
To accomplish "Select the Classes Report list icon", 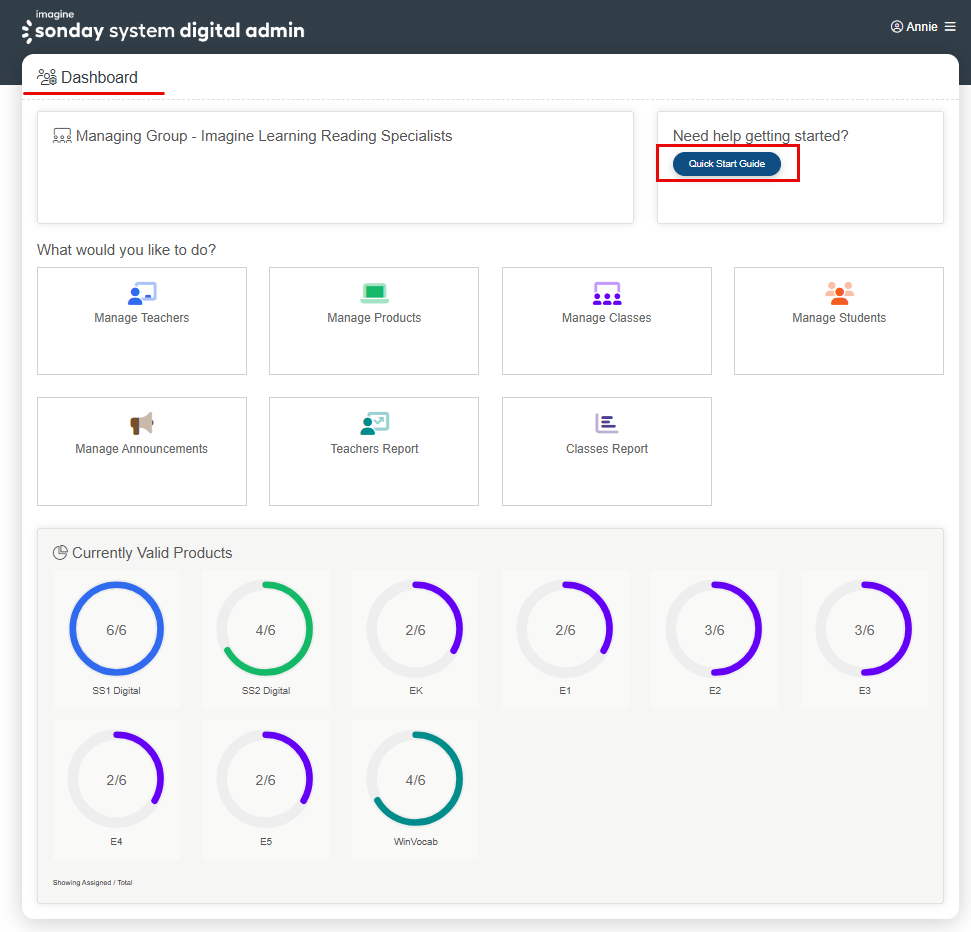I will coord(606,423).
